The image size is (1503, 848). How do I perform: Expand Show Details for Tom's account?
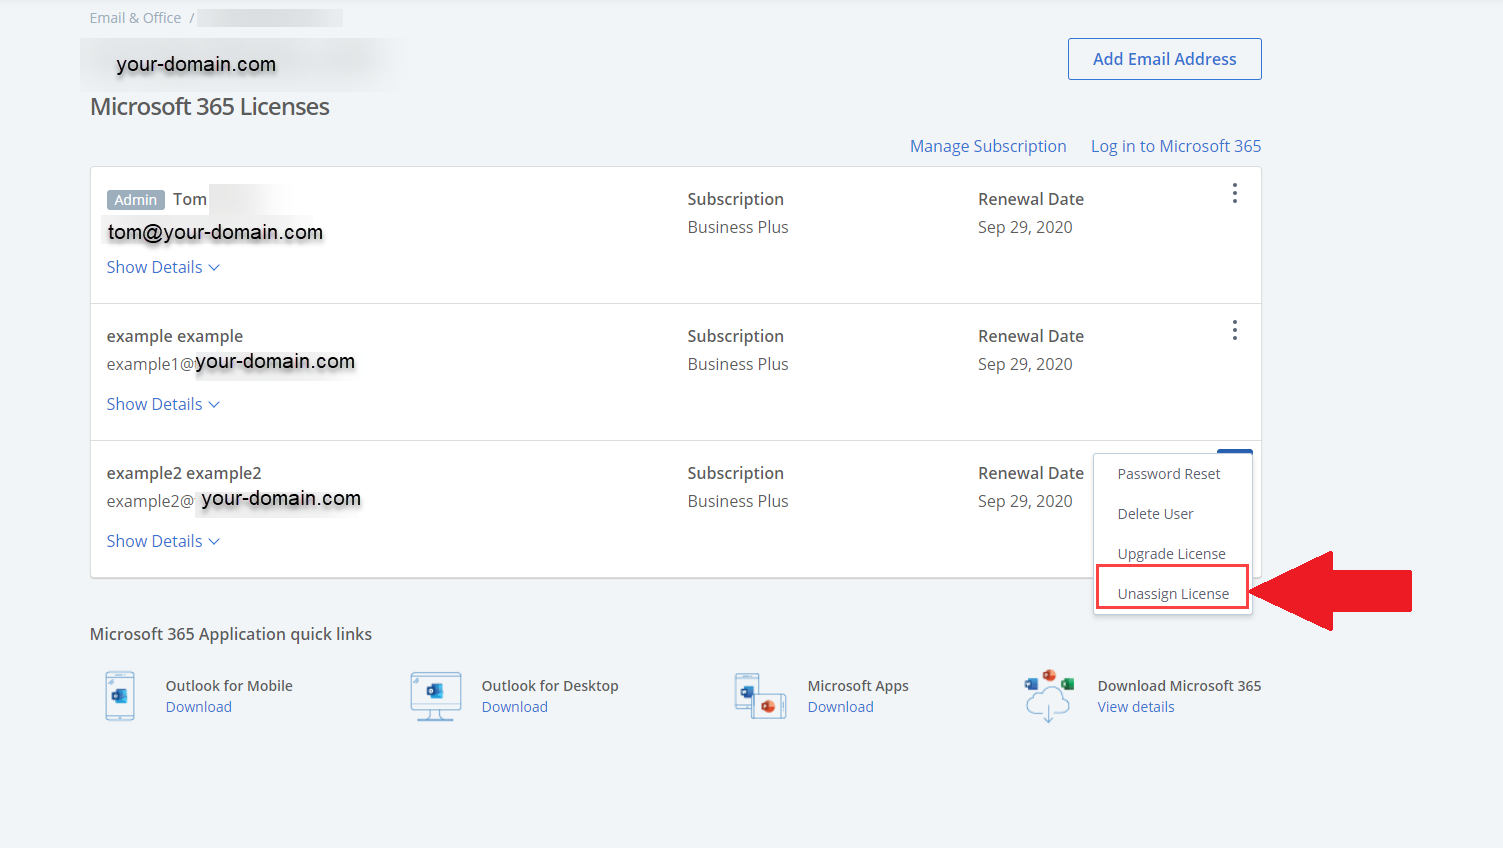163,267
